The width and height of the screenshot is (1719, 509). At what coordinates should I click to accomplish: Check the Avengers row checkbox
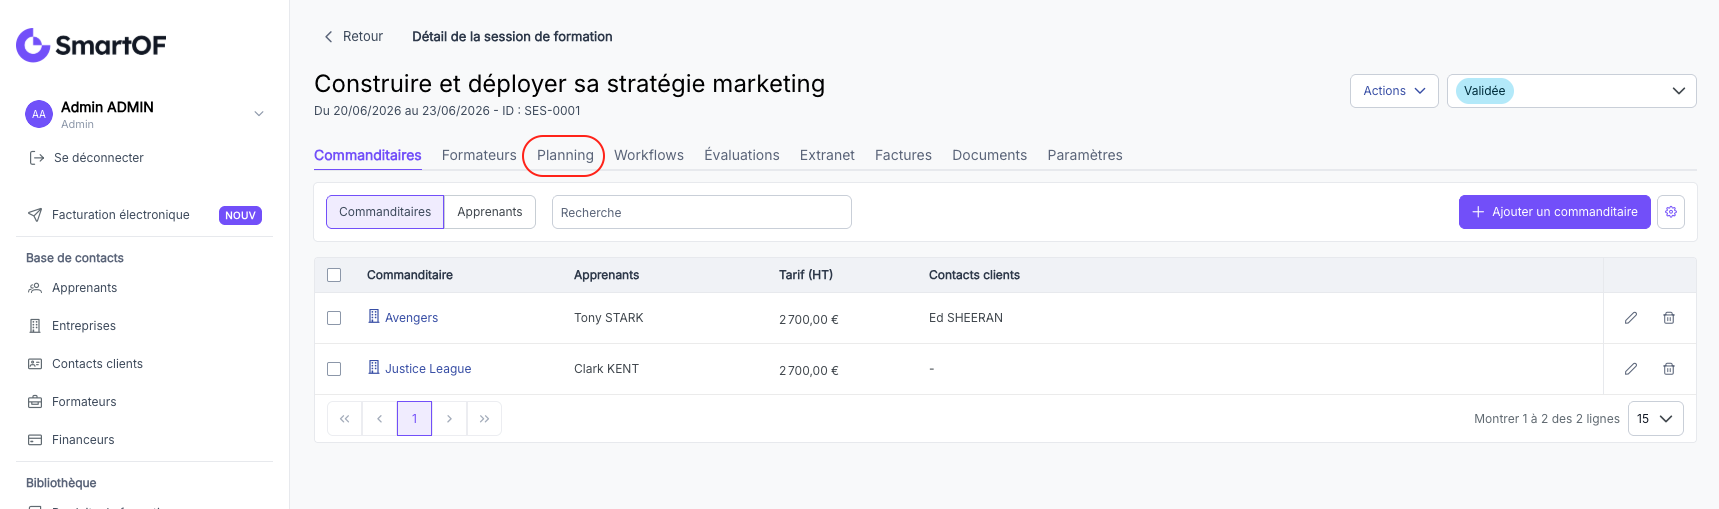pos(334,318)
